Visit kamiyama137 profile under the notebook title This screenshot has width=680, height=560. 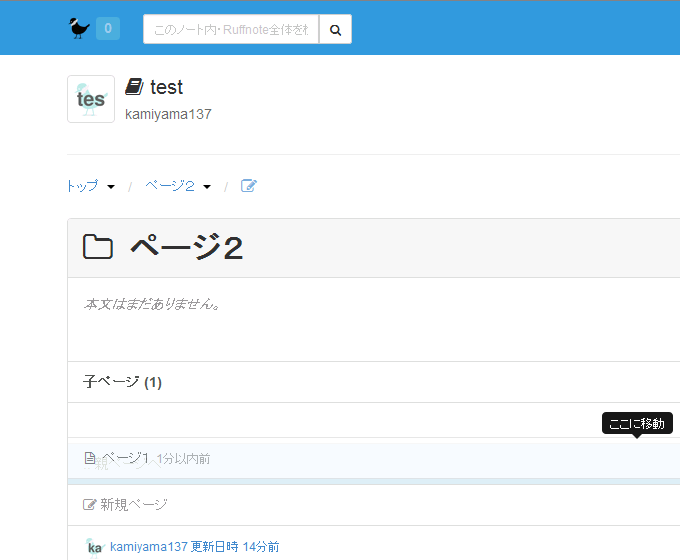(168, 114)
